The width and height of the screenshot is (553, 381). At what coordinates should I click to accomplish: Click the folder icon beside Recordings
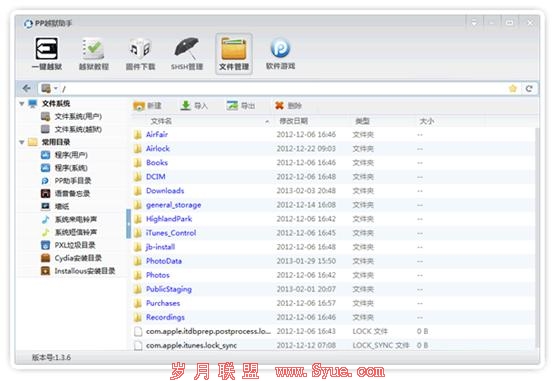pyautogui.click(x=138, y=317)
